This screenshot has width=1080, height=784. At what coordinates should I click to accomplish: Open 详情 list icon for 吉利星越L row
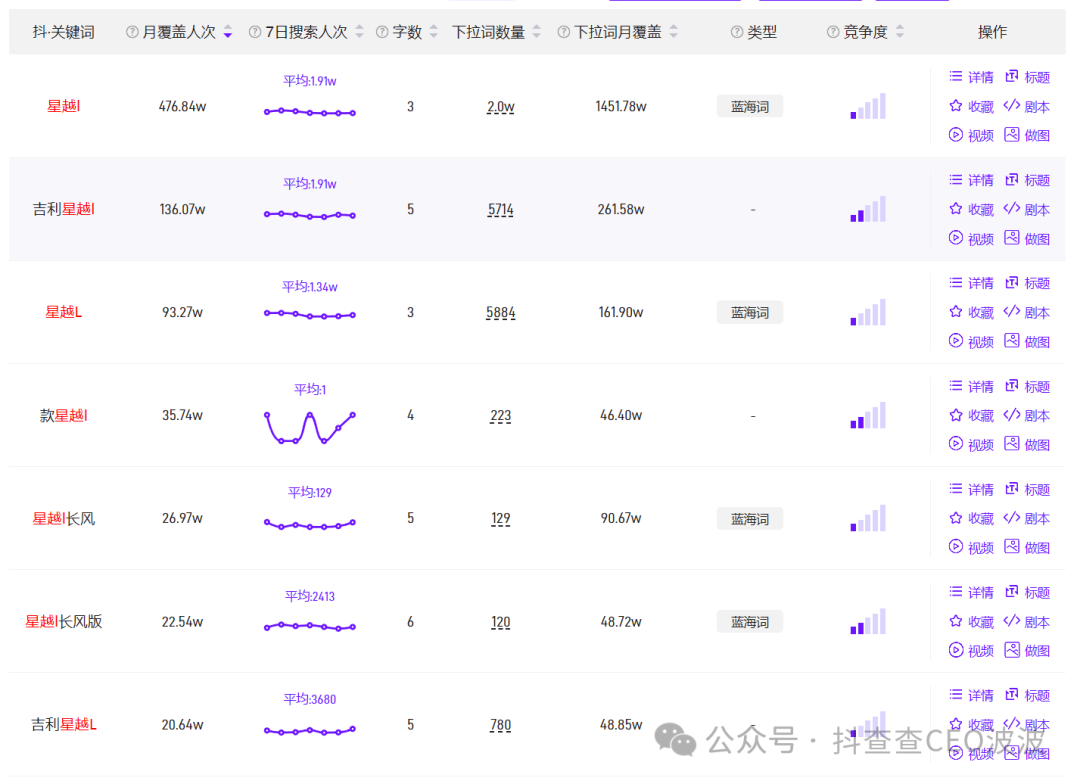pyautogui.click(x=970, y=695)
